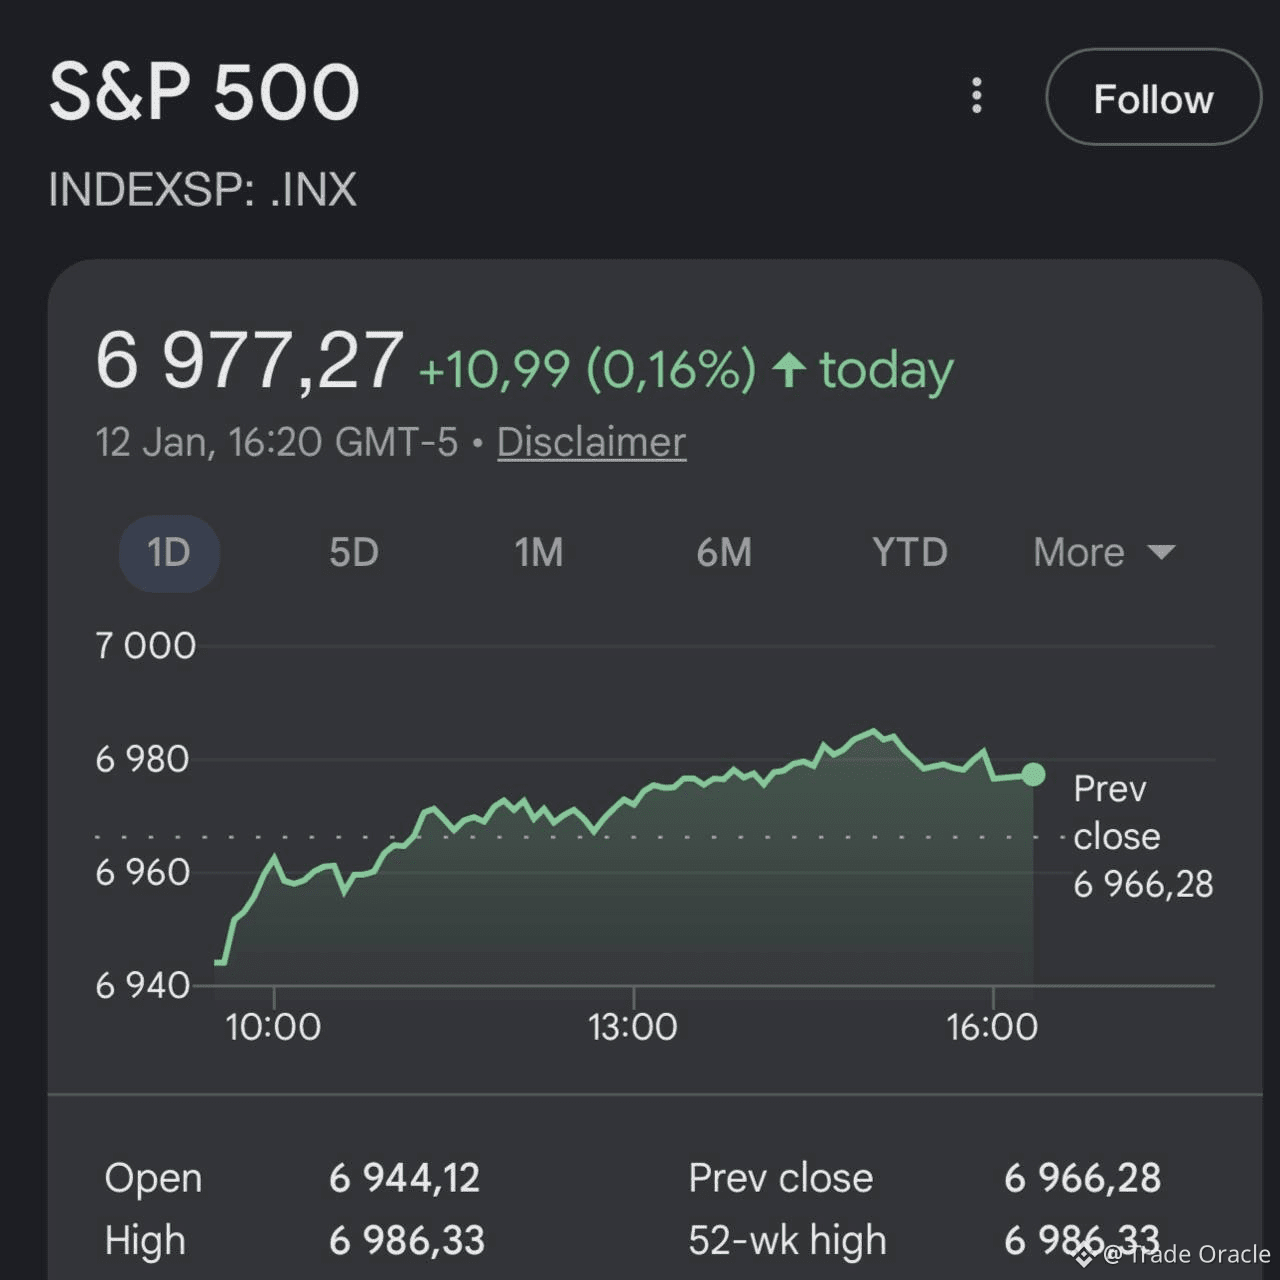Click the INDEXSP: .INX ticker label

203,189
